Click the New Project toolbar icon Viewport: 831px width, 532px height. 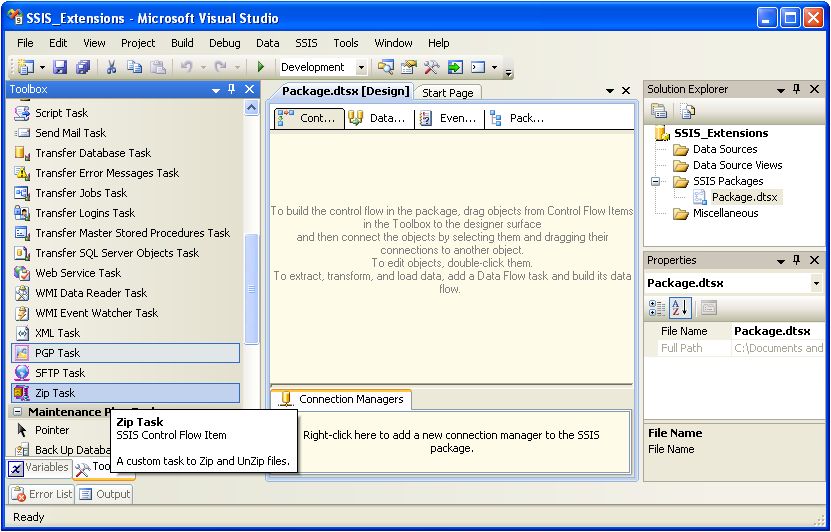click(25, 67)
